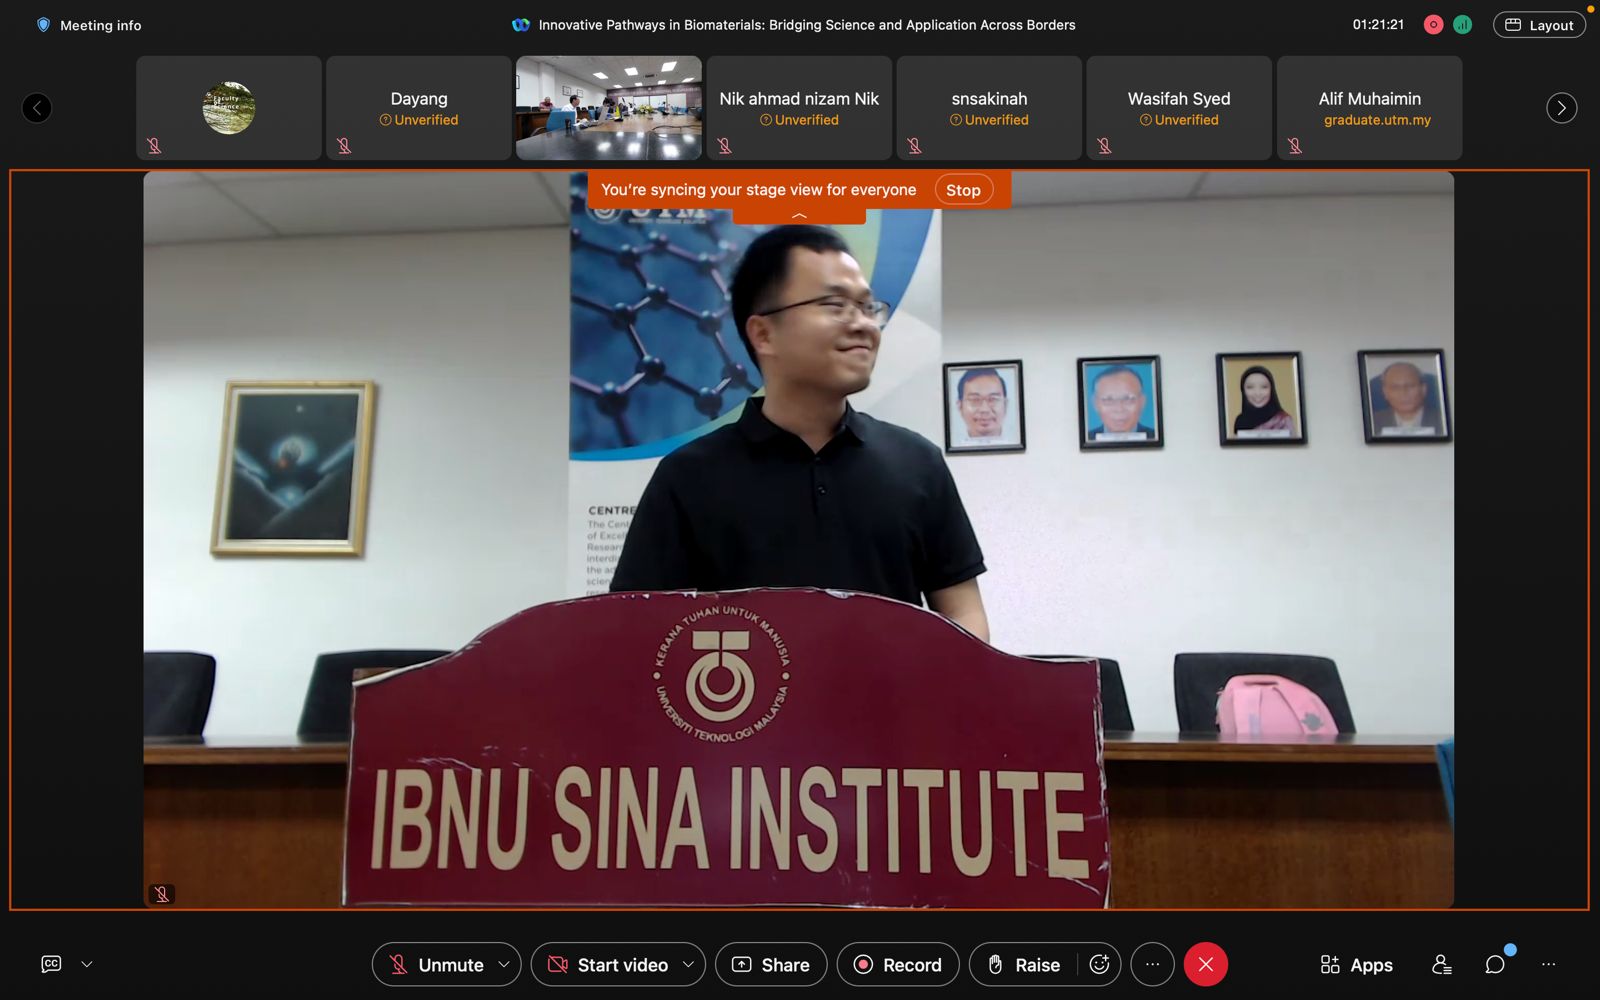Select the meeting room video thumbnail
The height and width of the screenshot is (1000, 1600).
(x=609, y=108)
